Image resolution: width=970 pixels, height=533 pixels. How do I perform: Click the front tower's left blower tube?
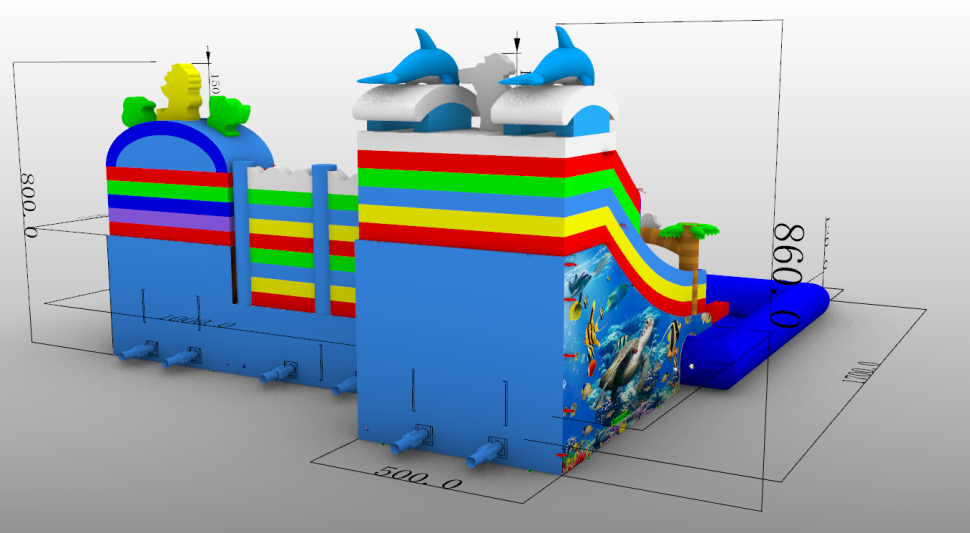[408, 441]
